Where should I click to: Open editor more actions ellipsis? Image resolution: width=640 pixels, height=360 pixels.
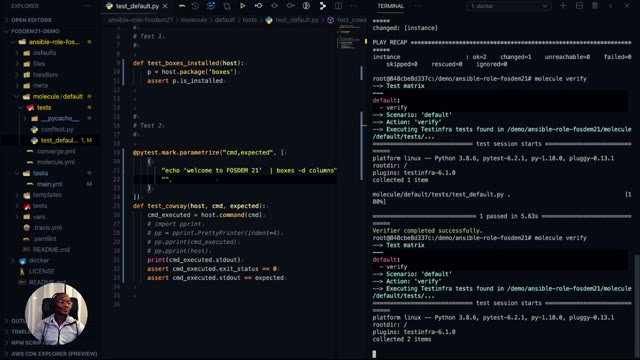pyautogui.click(x=354, y=6)
